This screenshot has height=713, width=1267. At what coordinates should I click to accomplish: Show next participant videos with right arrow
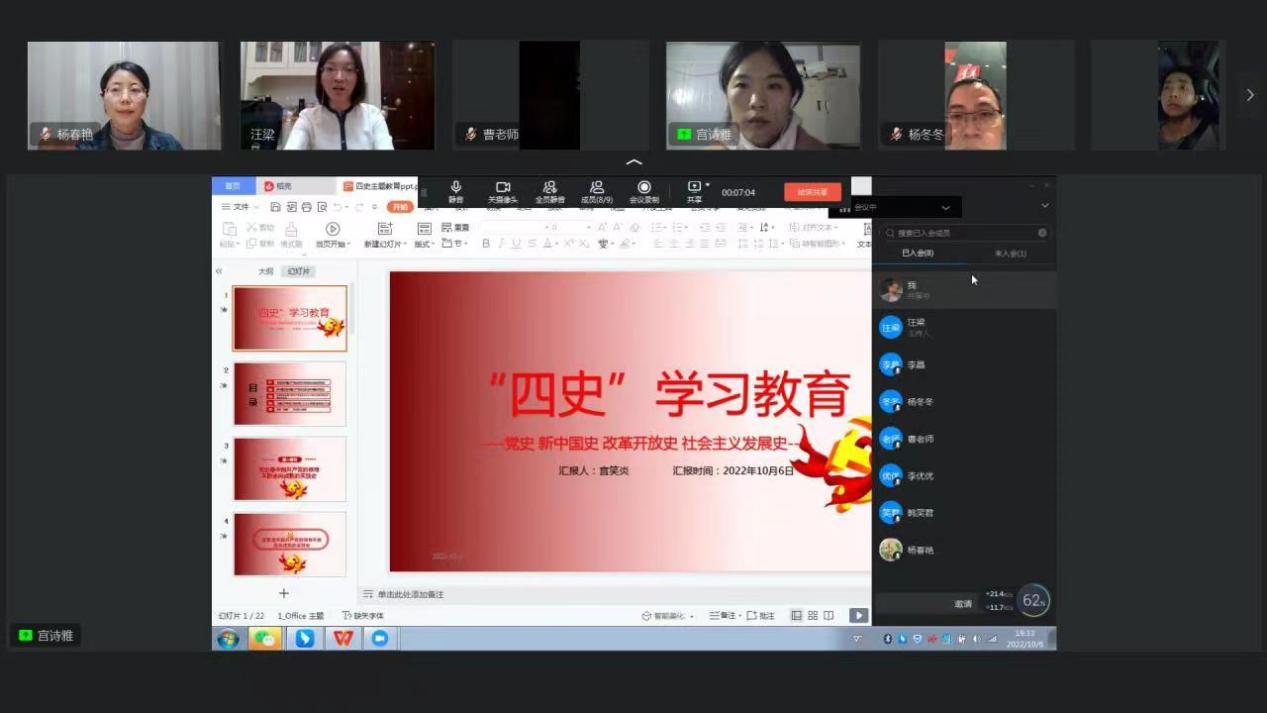click(1249, 95)
